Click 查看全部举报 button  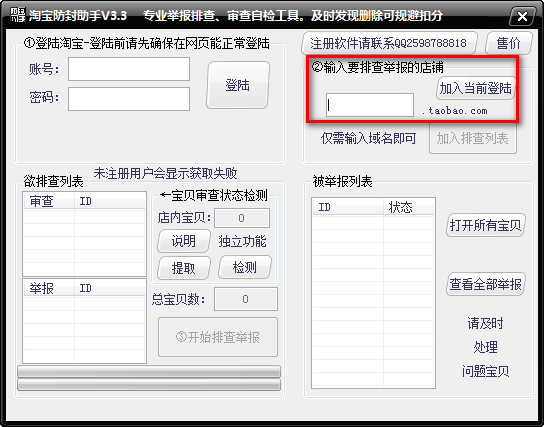(x=486, y=284)
